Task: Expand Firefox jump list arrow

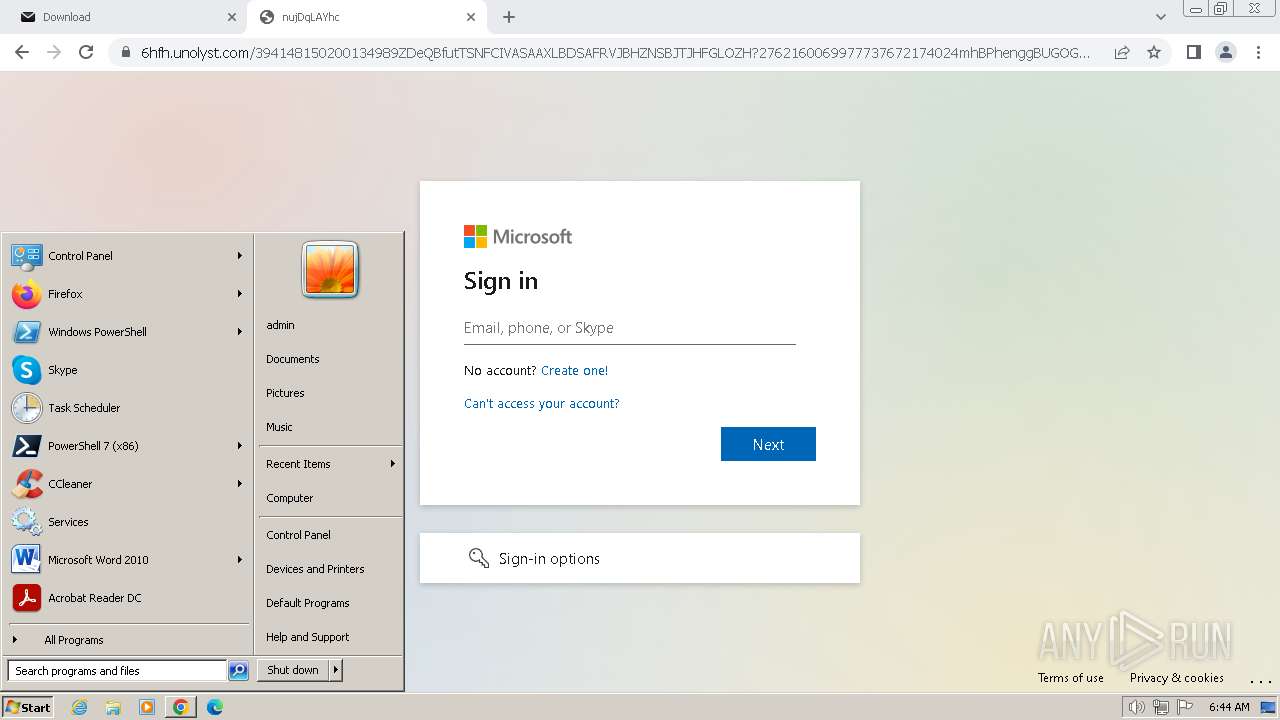Action: coord(240,294)
